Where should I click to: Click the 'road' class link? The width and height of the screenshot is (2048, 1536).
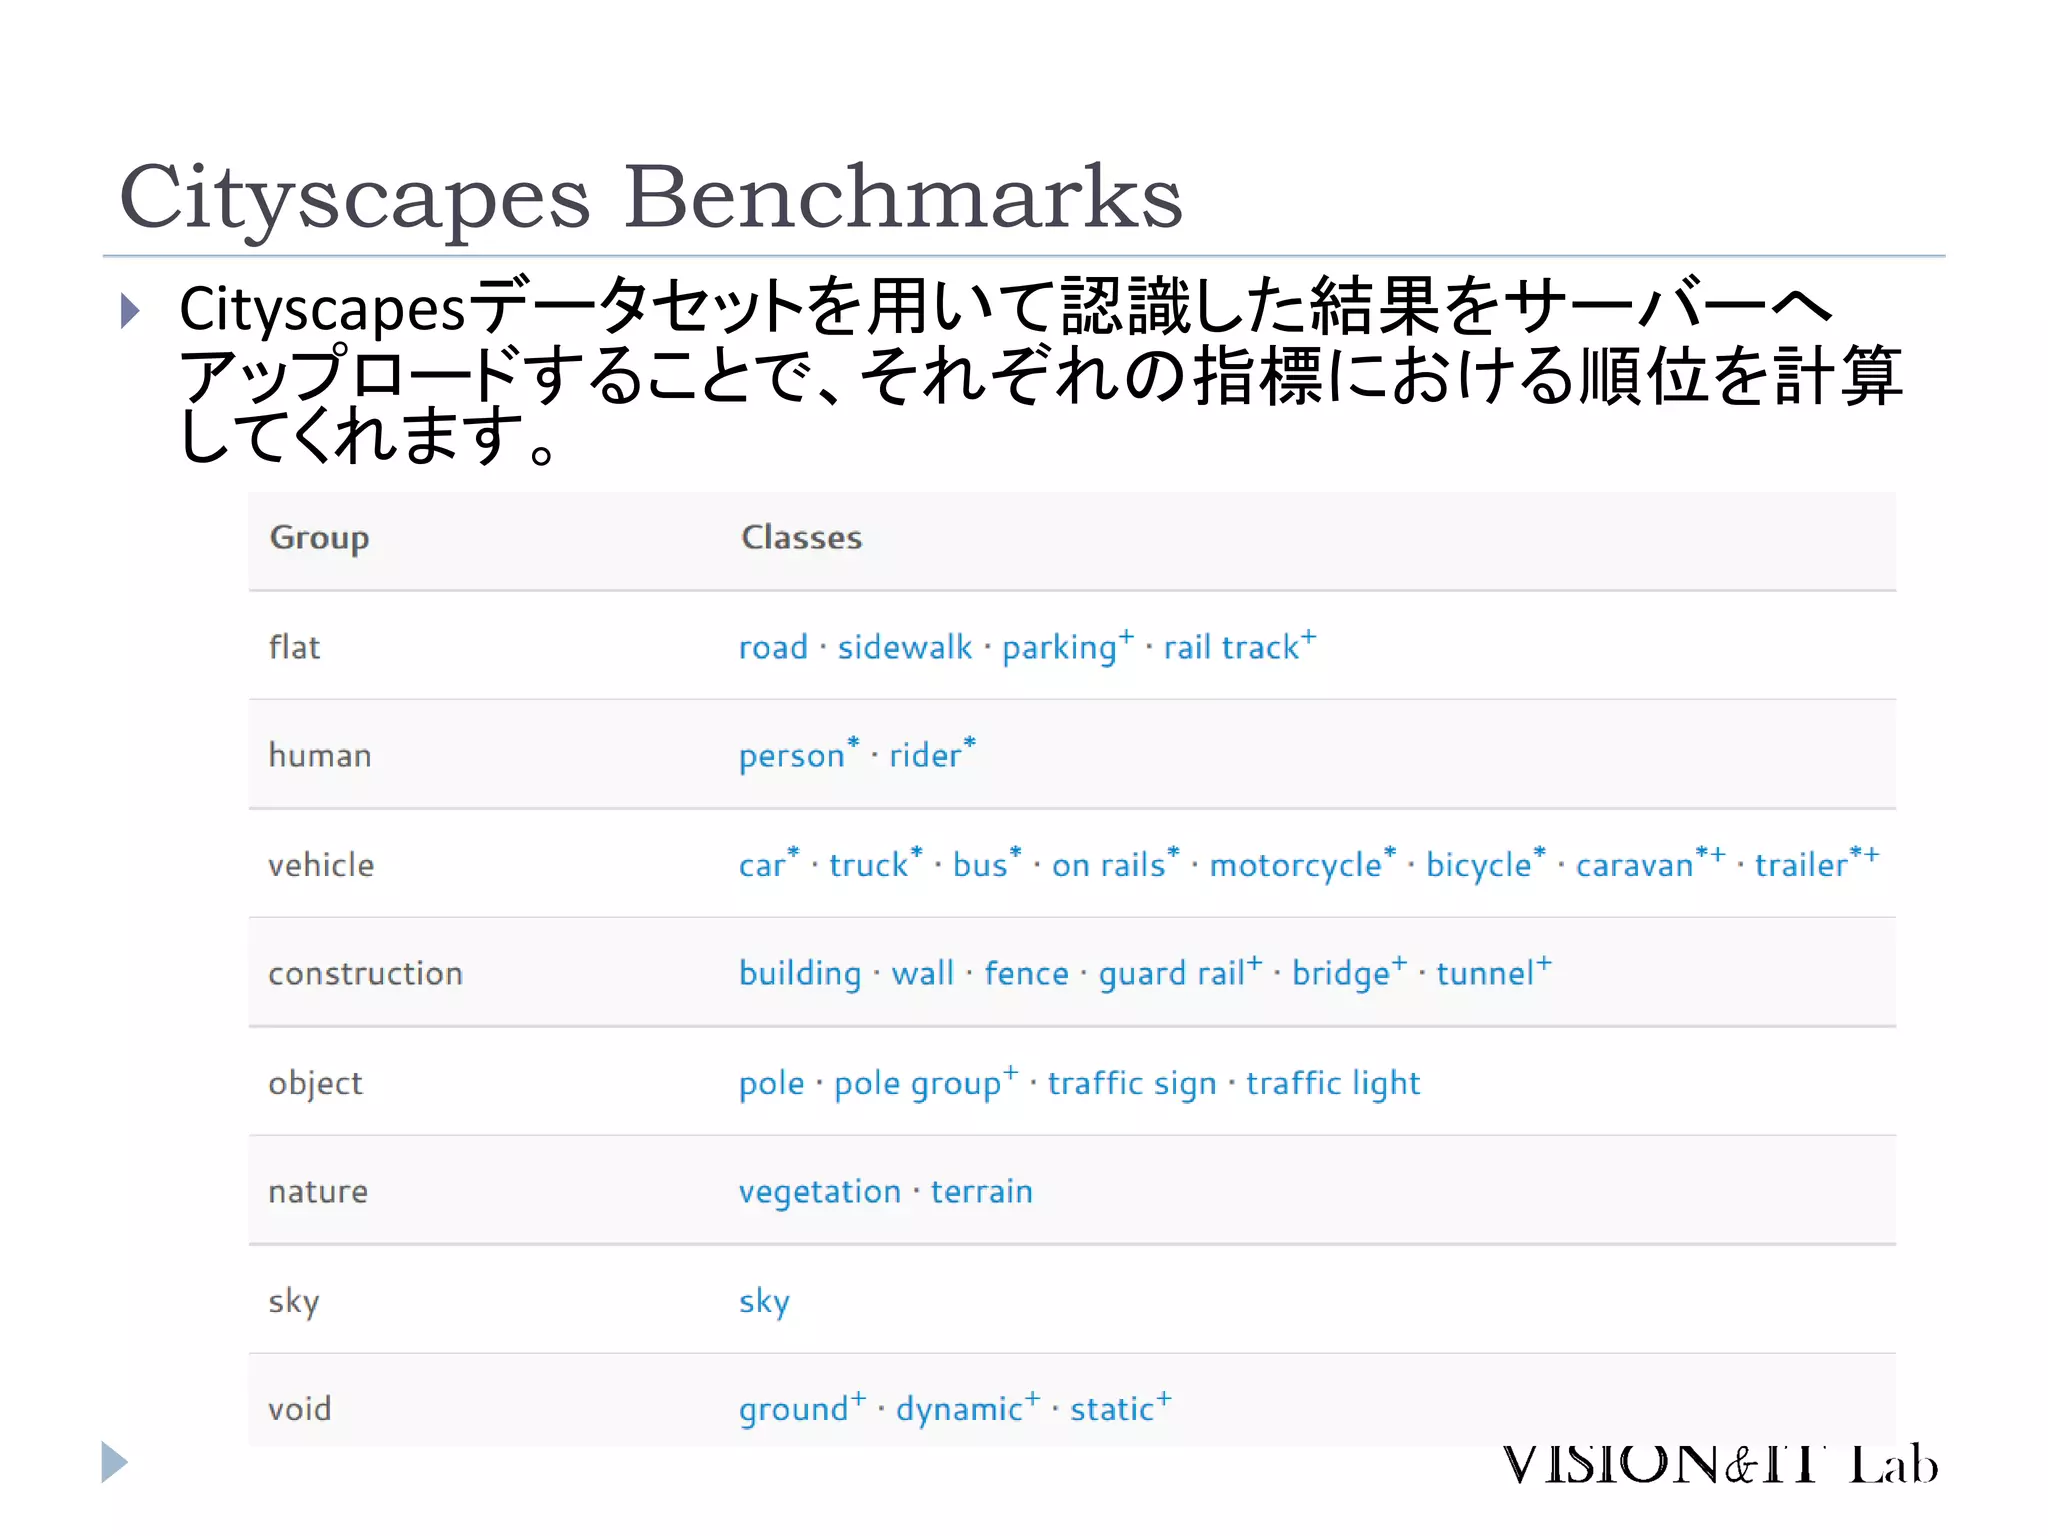773,647
